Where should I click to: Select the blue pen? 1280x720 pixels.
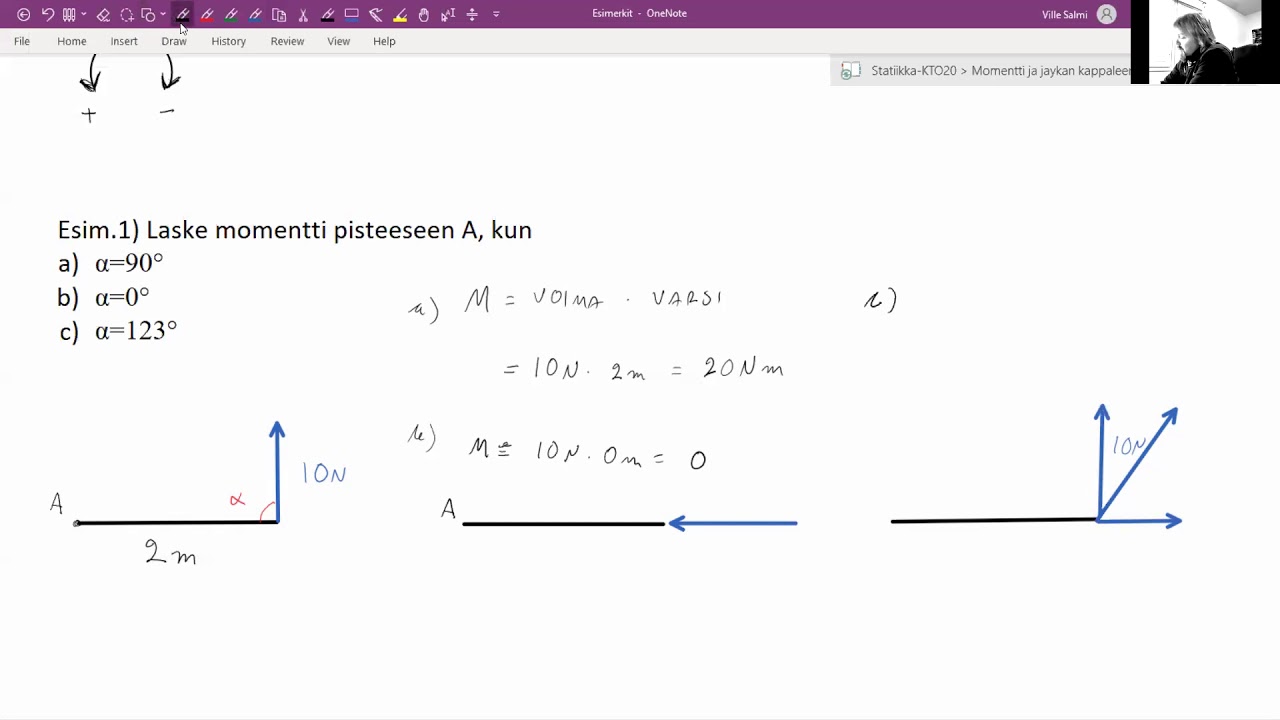pyautogui.click(x=255, y=14)
